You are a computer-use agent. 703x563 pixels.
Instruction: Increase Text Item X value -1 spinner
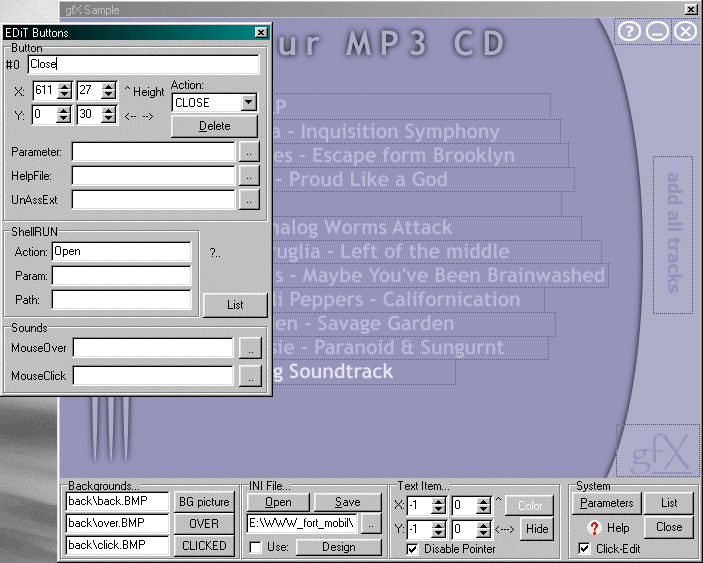[438, 502]
